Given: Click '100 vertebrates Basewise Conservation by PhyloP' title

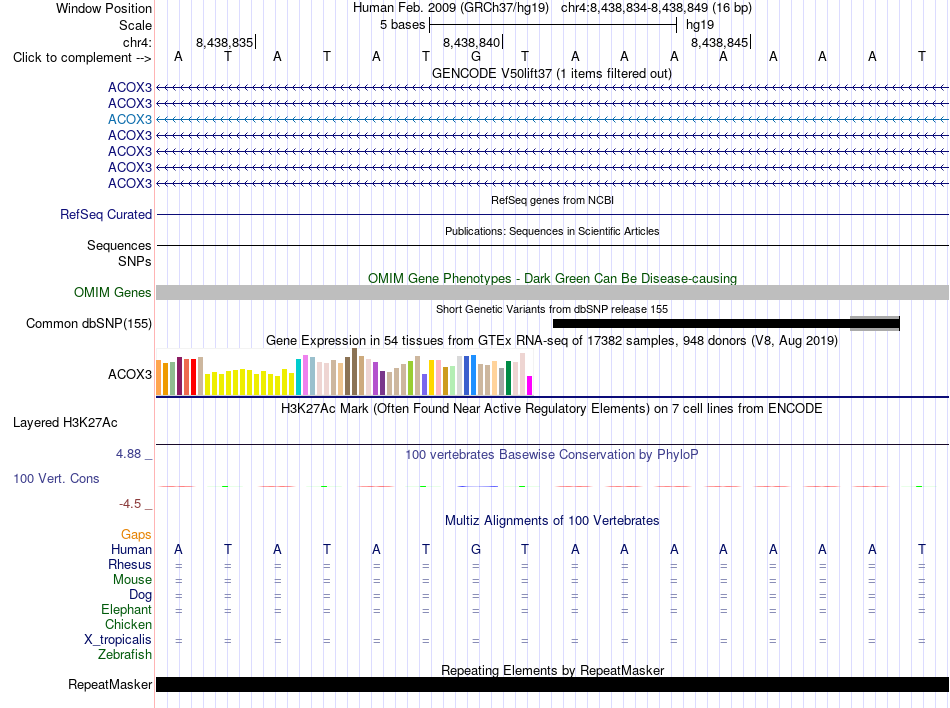Looking at the screenshot, I should 552,454.
